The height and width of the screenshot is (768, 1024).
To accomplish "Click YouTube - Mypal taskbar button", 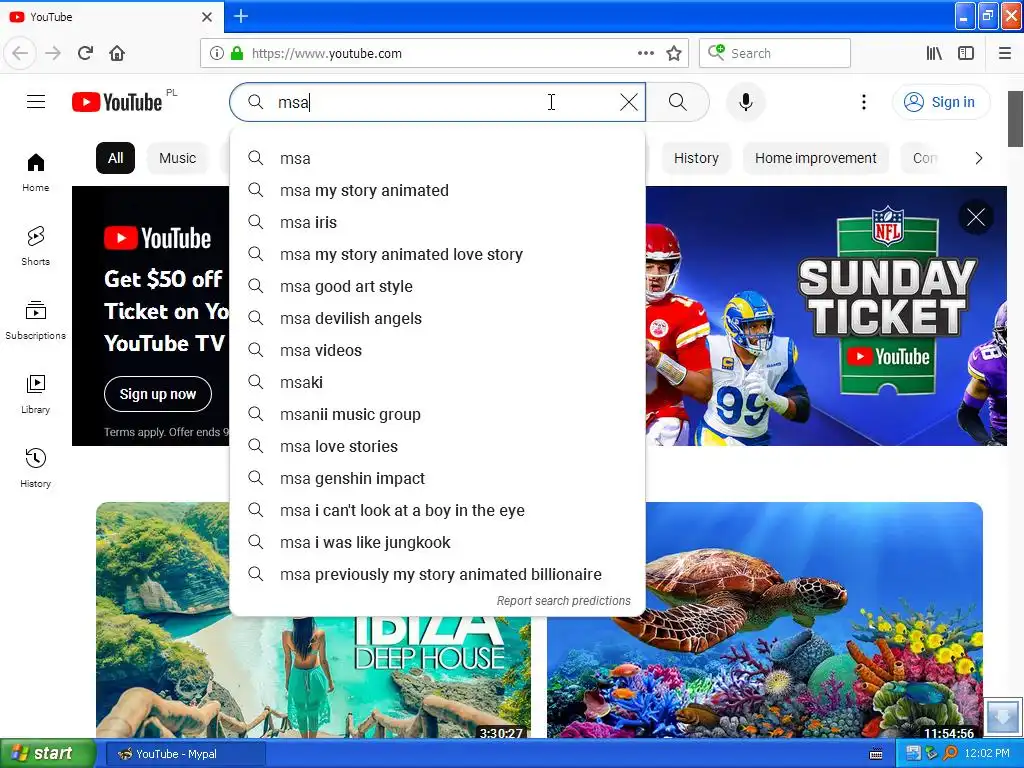I will tap(185, 754).
